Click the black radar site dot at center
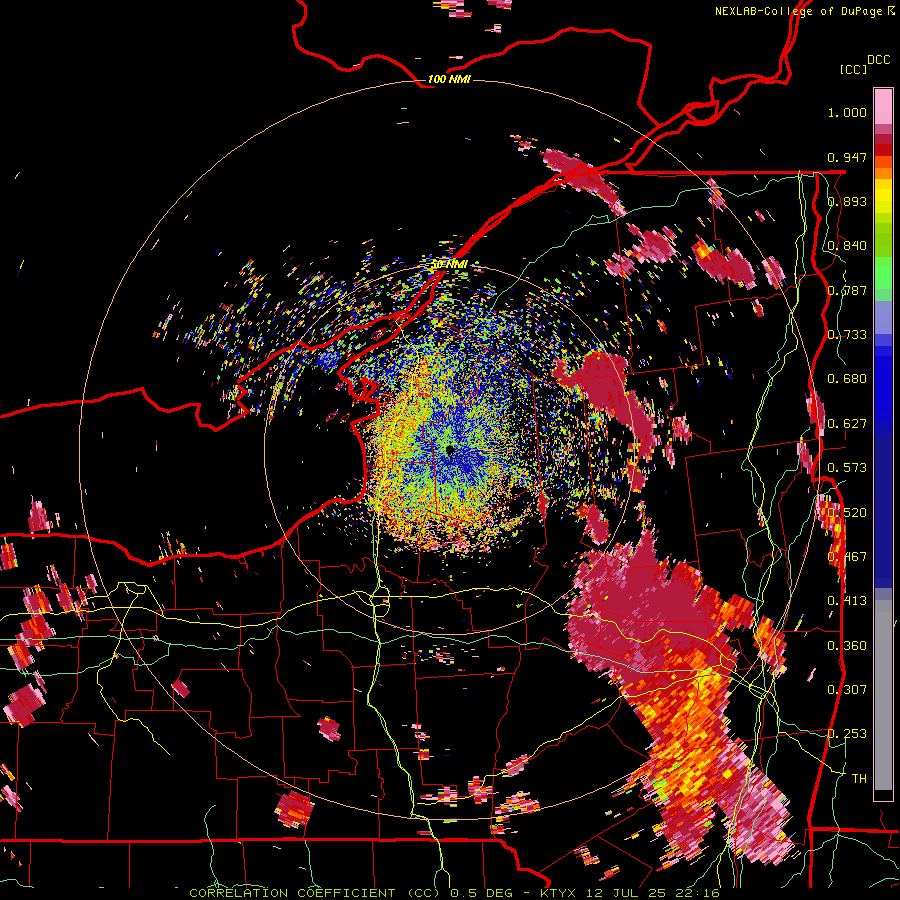The height and width of the screenshot is (900, 900). tap(450, 450)
